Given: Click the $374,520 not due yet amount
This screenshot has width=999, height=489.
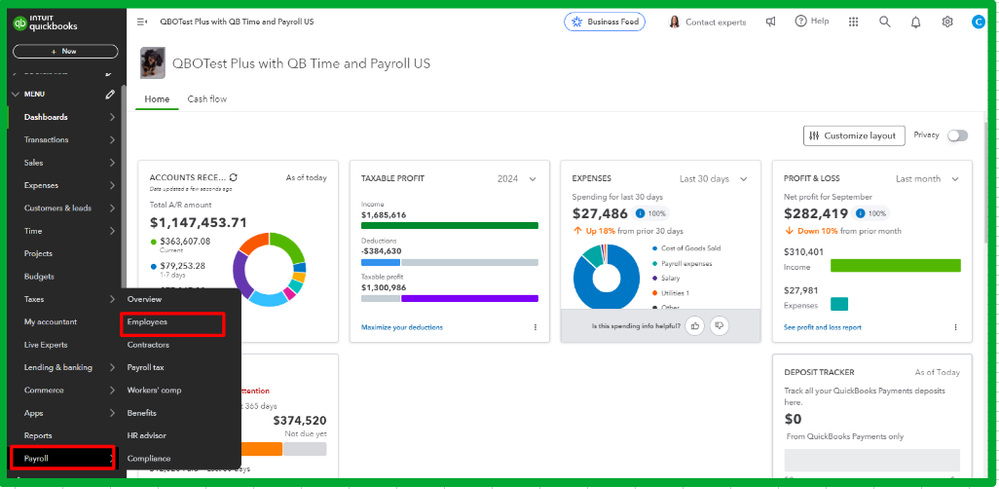Looking at the screenshot, I should click(299, 420).
